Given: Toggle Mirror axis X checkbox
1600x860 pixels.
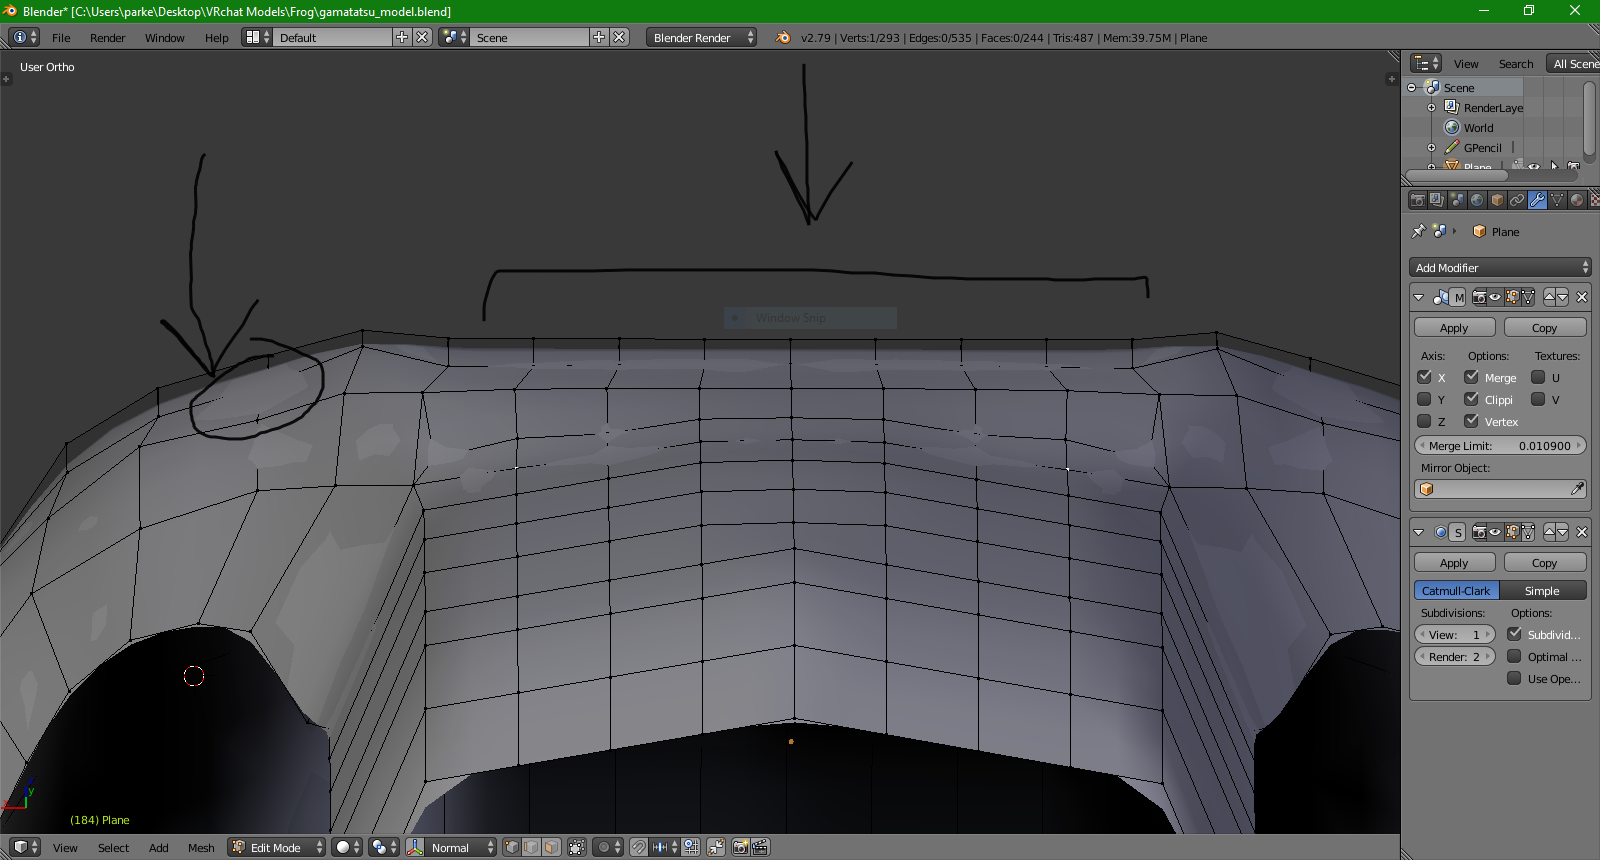Looking at the screenshot, I should pos(1424,377).
